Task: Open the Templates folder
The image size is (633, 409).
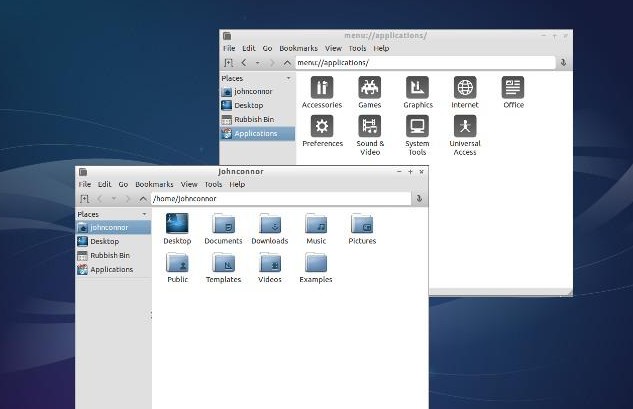Action: tap(223, 263)
